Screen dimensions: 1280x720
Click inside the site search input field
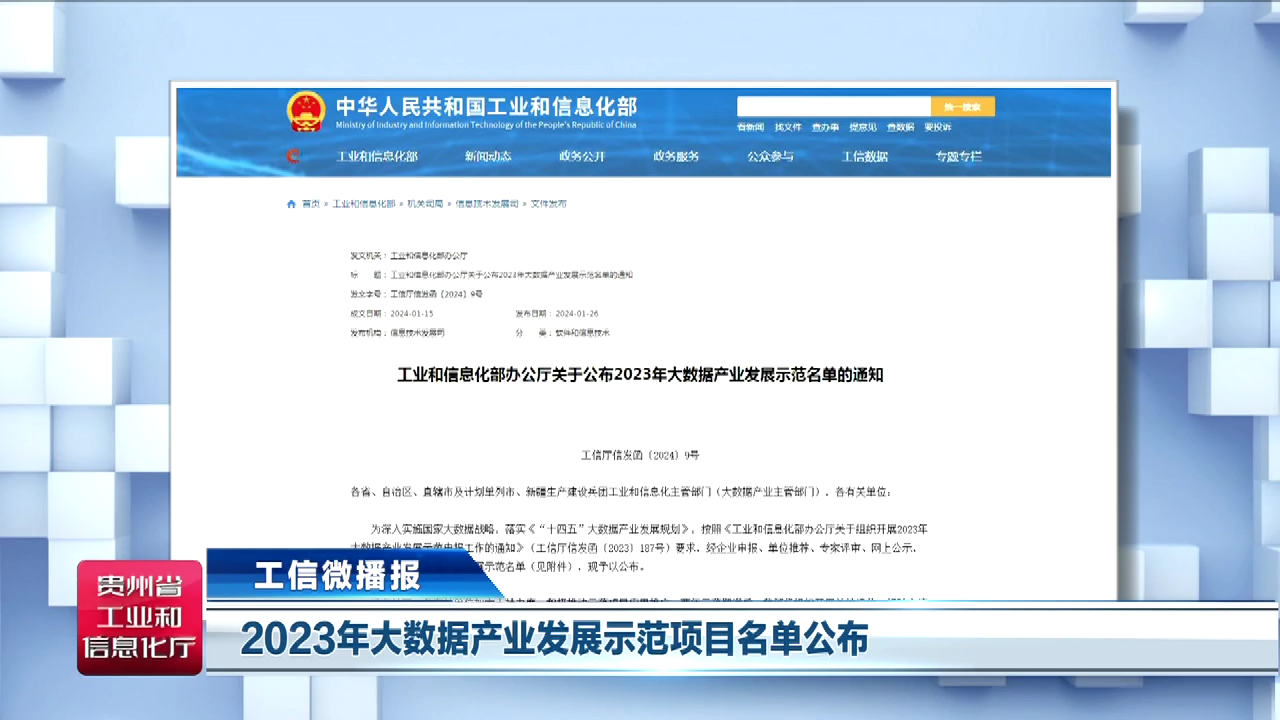[x=833, y=107]
